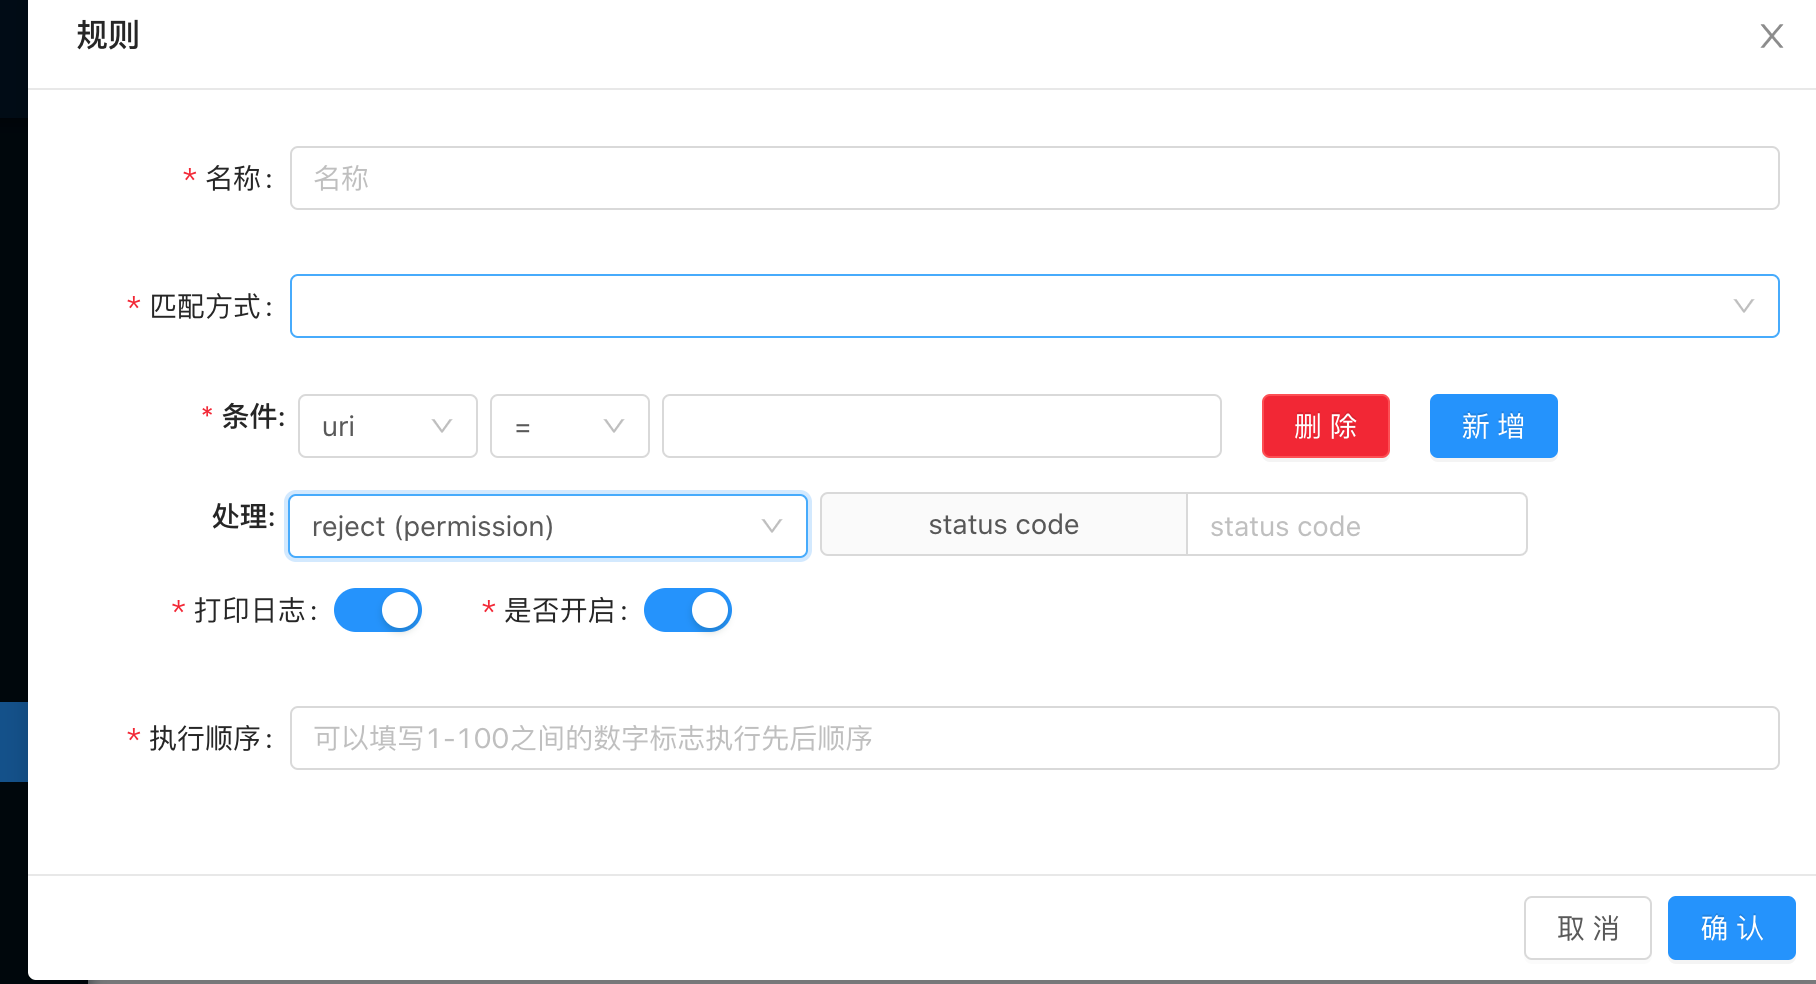Click the 确认 button

pos(1732,928)
